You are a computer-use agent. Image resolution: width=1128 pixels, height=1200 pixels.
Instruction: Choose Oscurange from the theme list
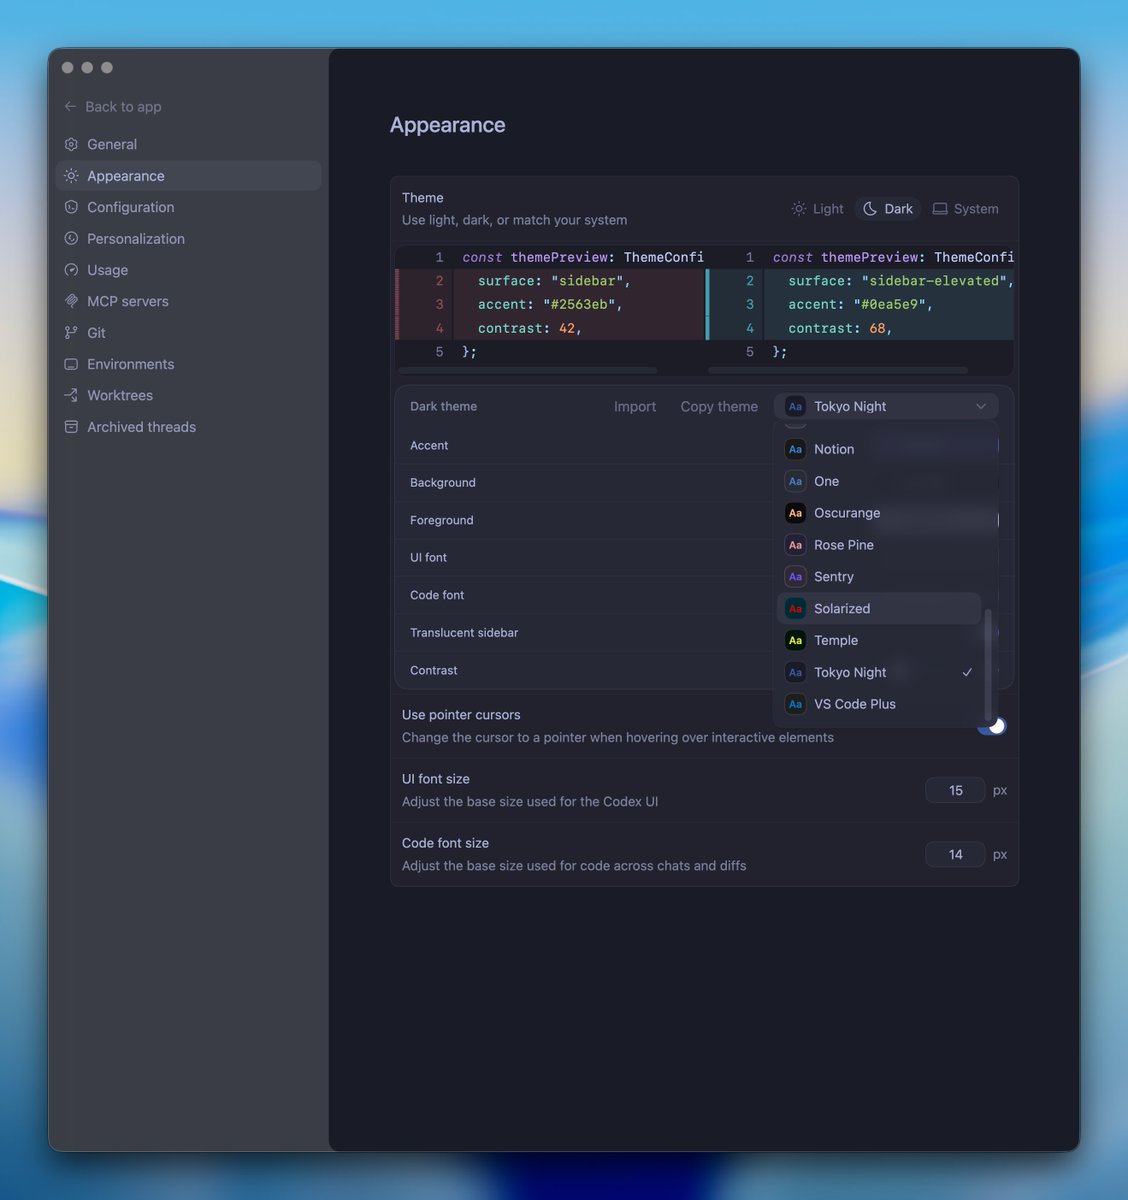coord(879,513)
